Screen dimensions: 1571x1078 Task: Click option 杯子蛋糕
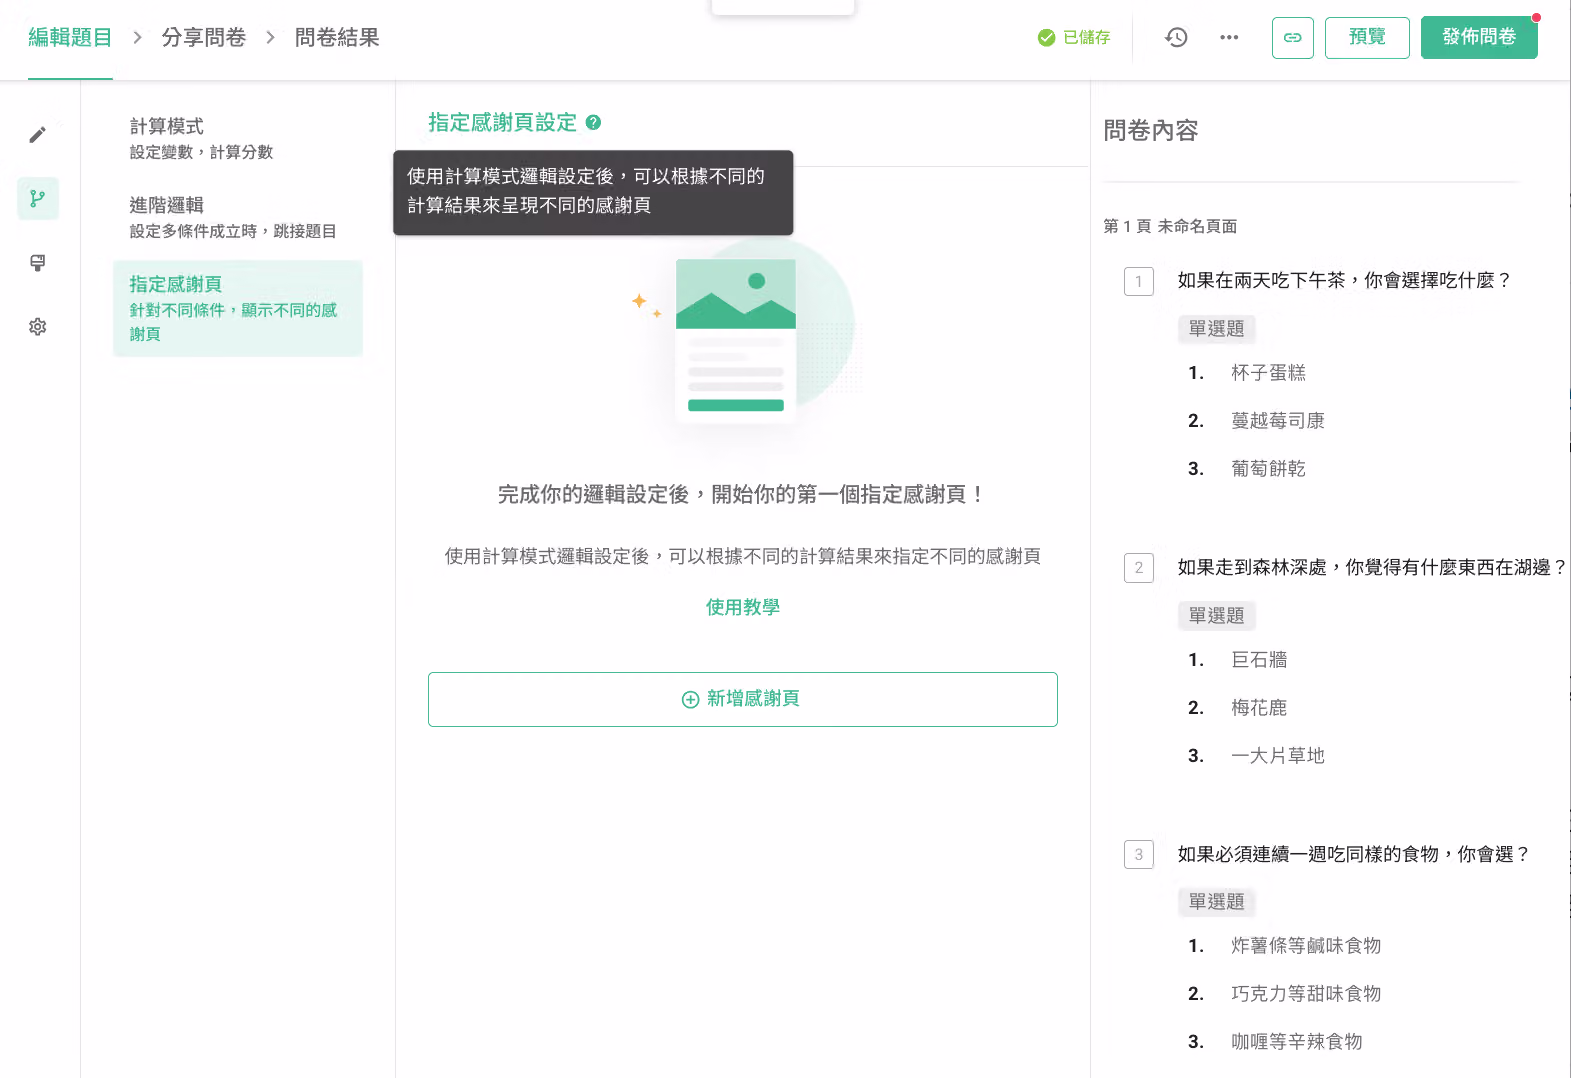point(1268,373)
